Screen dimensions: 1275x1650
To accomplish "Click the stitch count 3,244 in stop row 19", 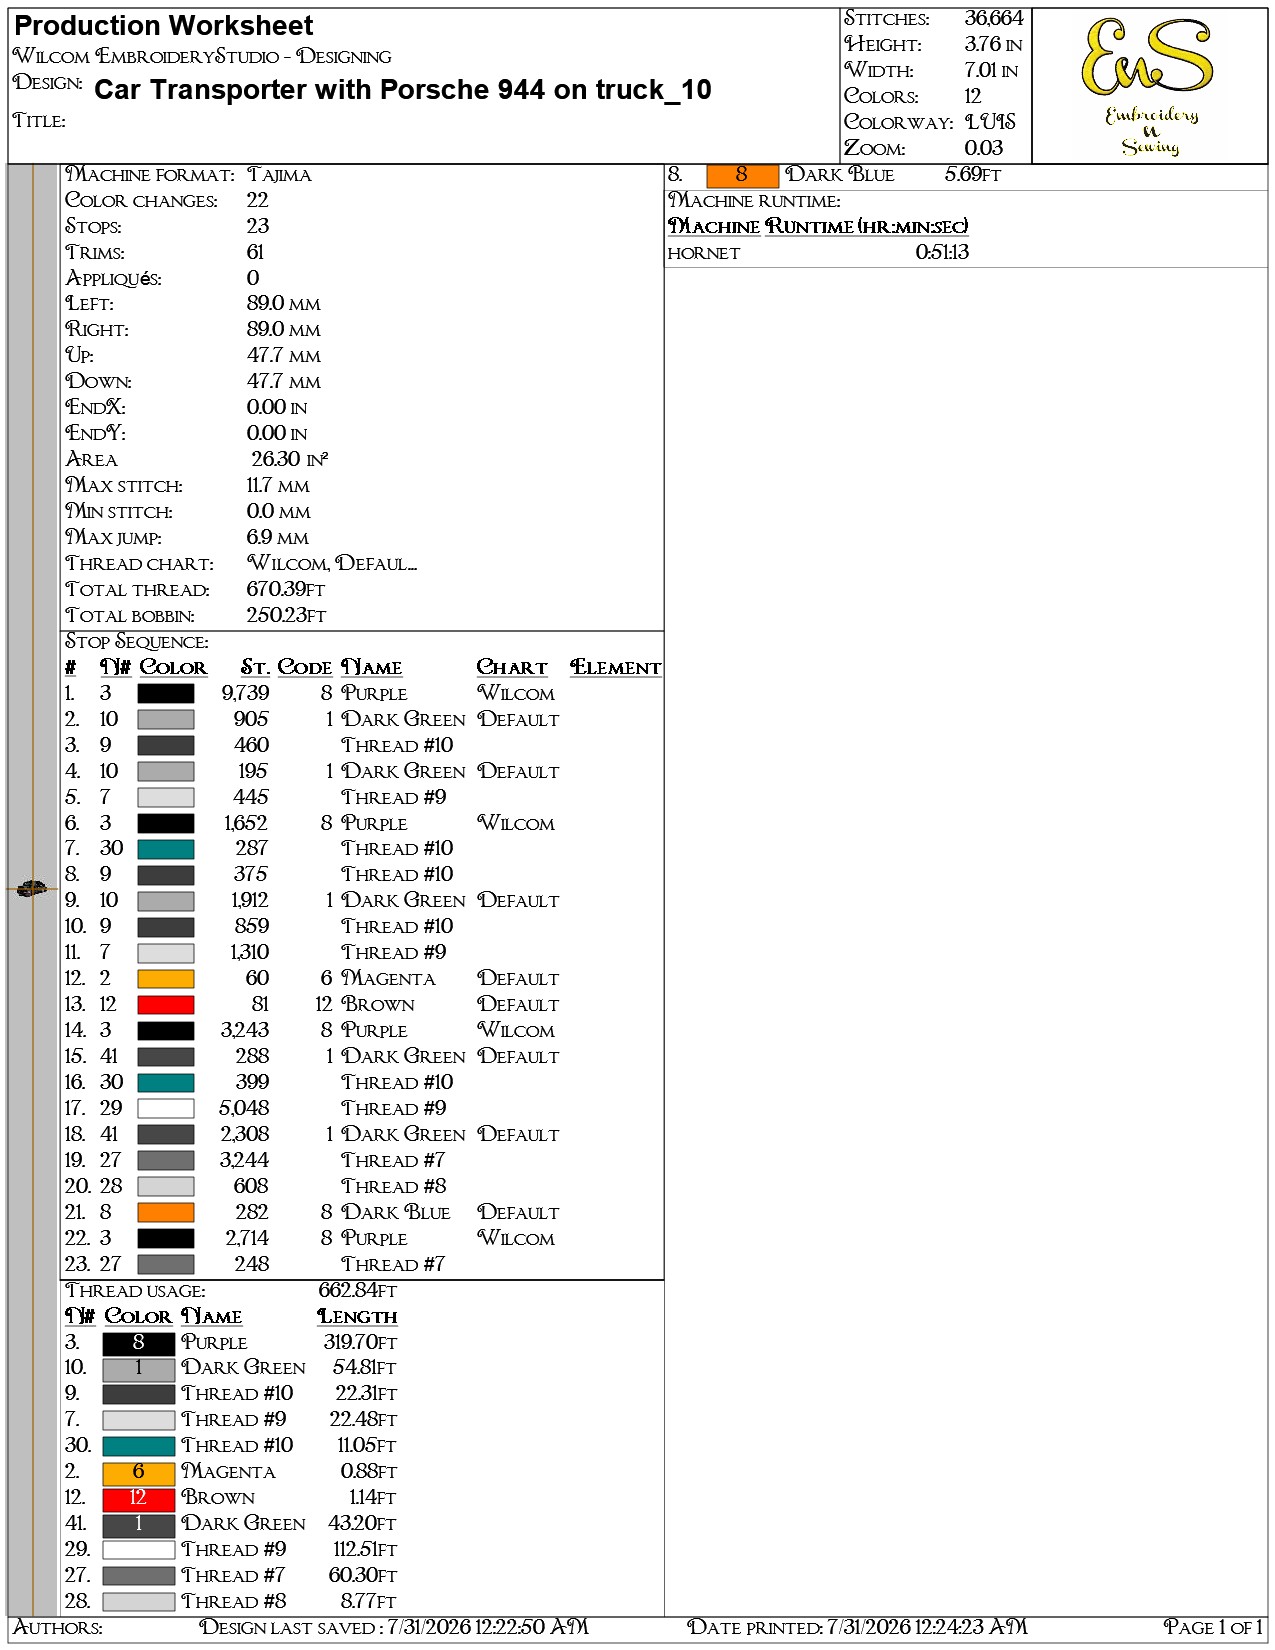I will click(x=245, y=1161).
